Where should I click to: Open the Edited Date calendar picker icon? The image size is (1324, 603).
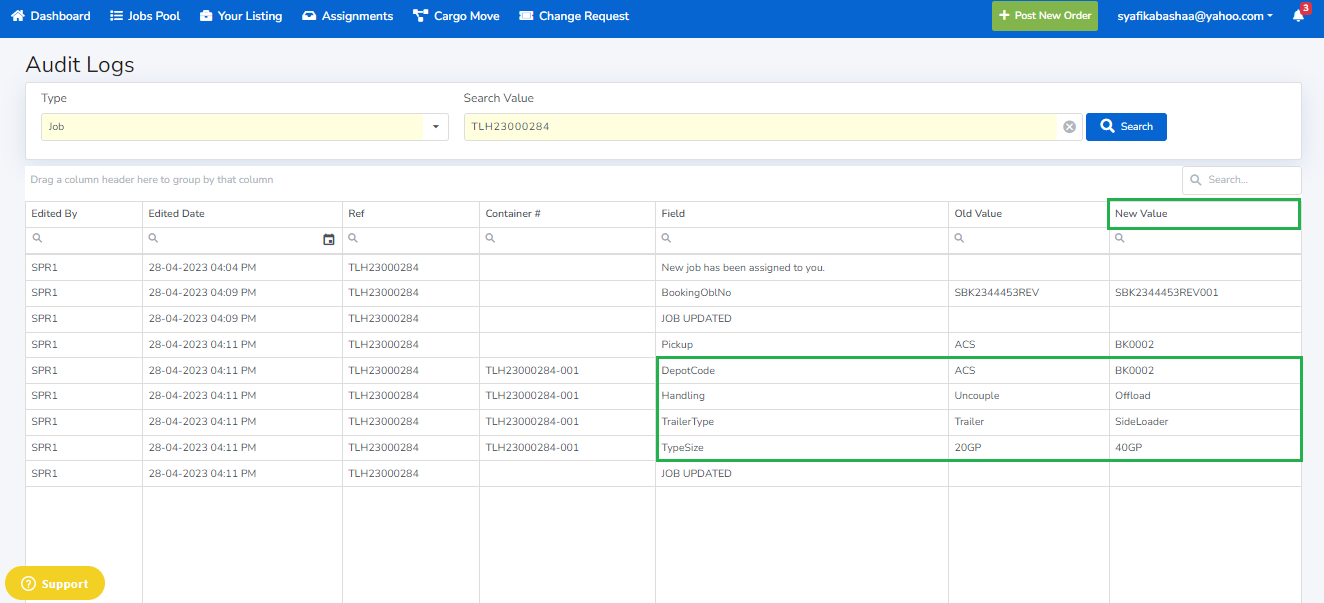(329, 239)
